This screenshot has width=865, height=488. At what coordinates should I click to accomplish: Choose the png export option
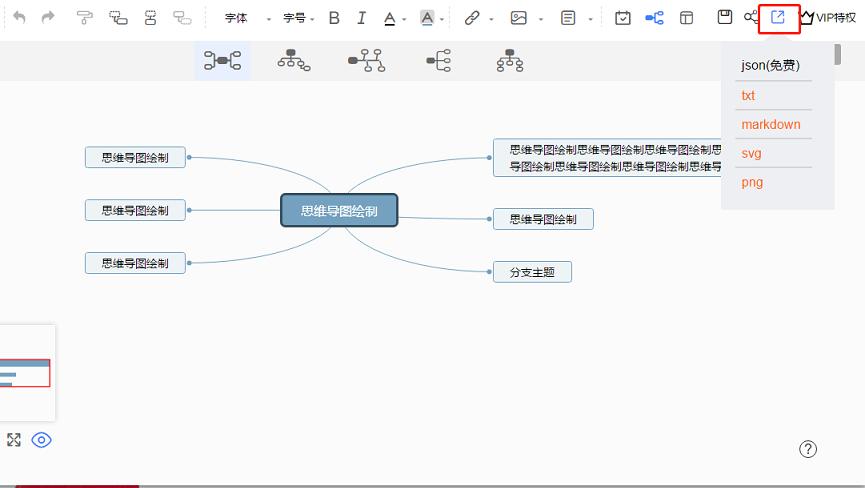coord(751,182)
